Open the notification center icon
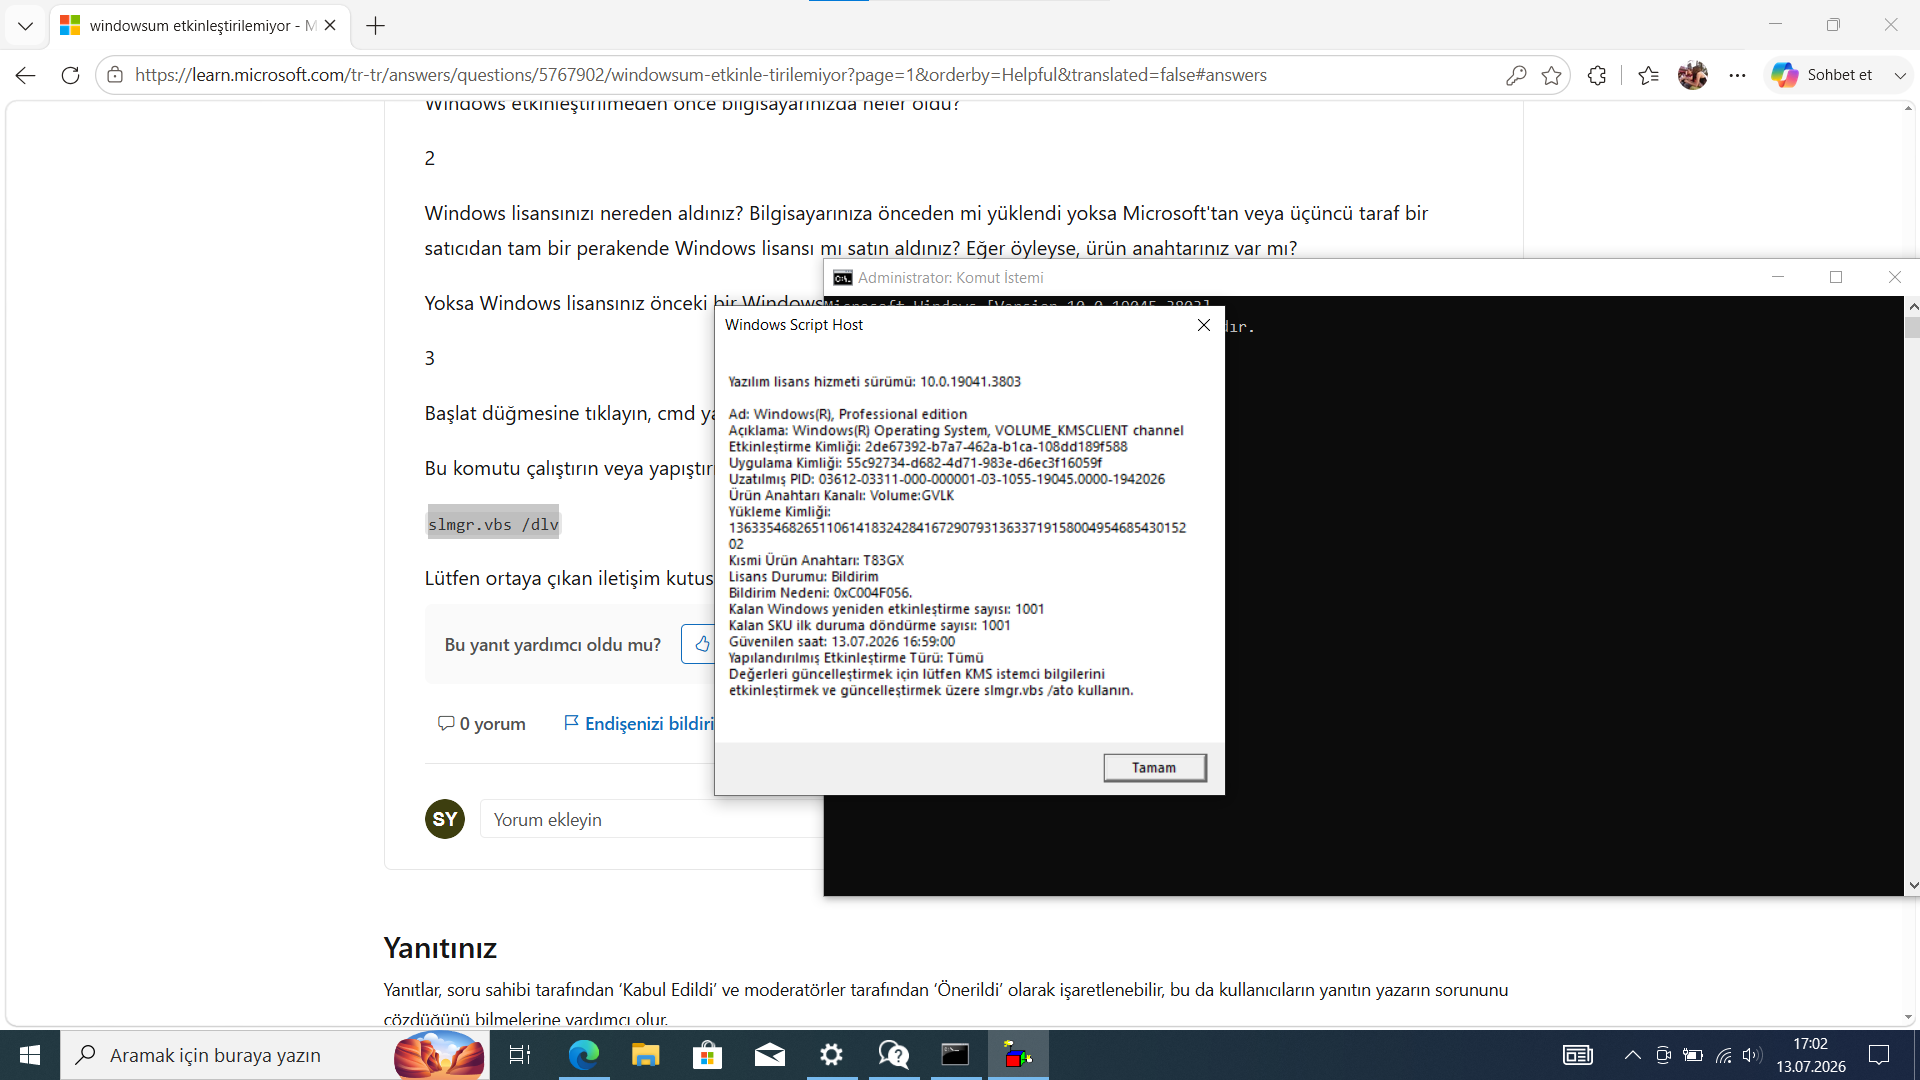Viewport: 1920px width, 1080px height. tap(1879, 1055)
